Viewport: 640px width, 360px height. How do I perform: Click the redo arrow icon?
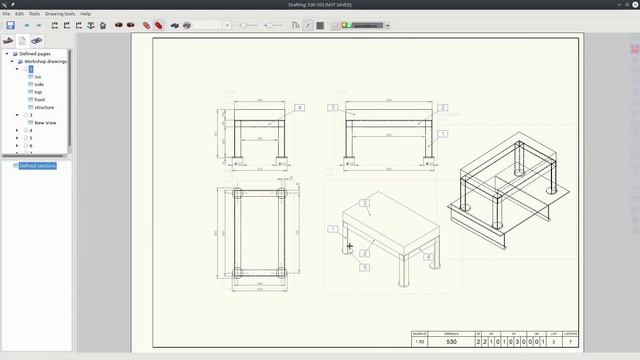pos(39,25)
